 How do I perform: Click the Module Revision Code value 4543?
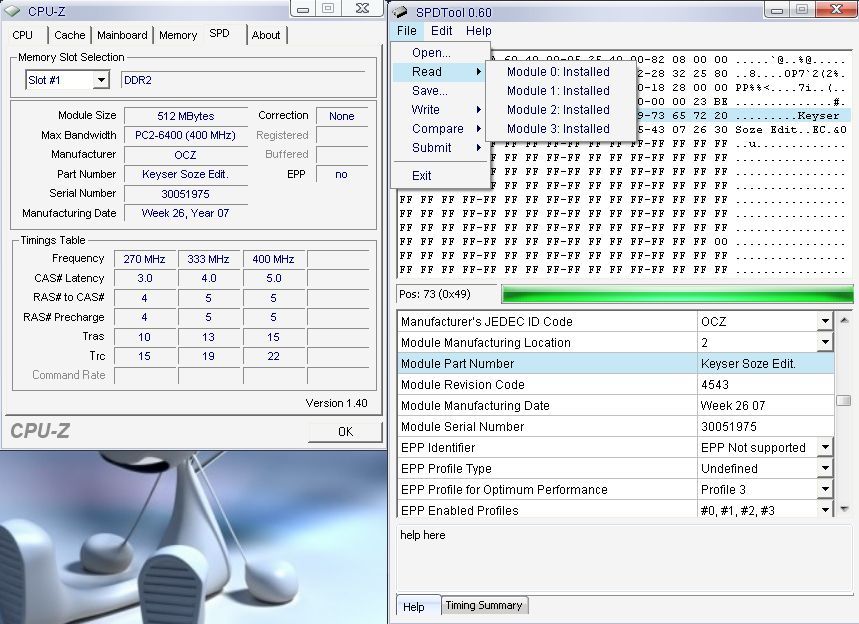765,385
